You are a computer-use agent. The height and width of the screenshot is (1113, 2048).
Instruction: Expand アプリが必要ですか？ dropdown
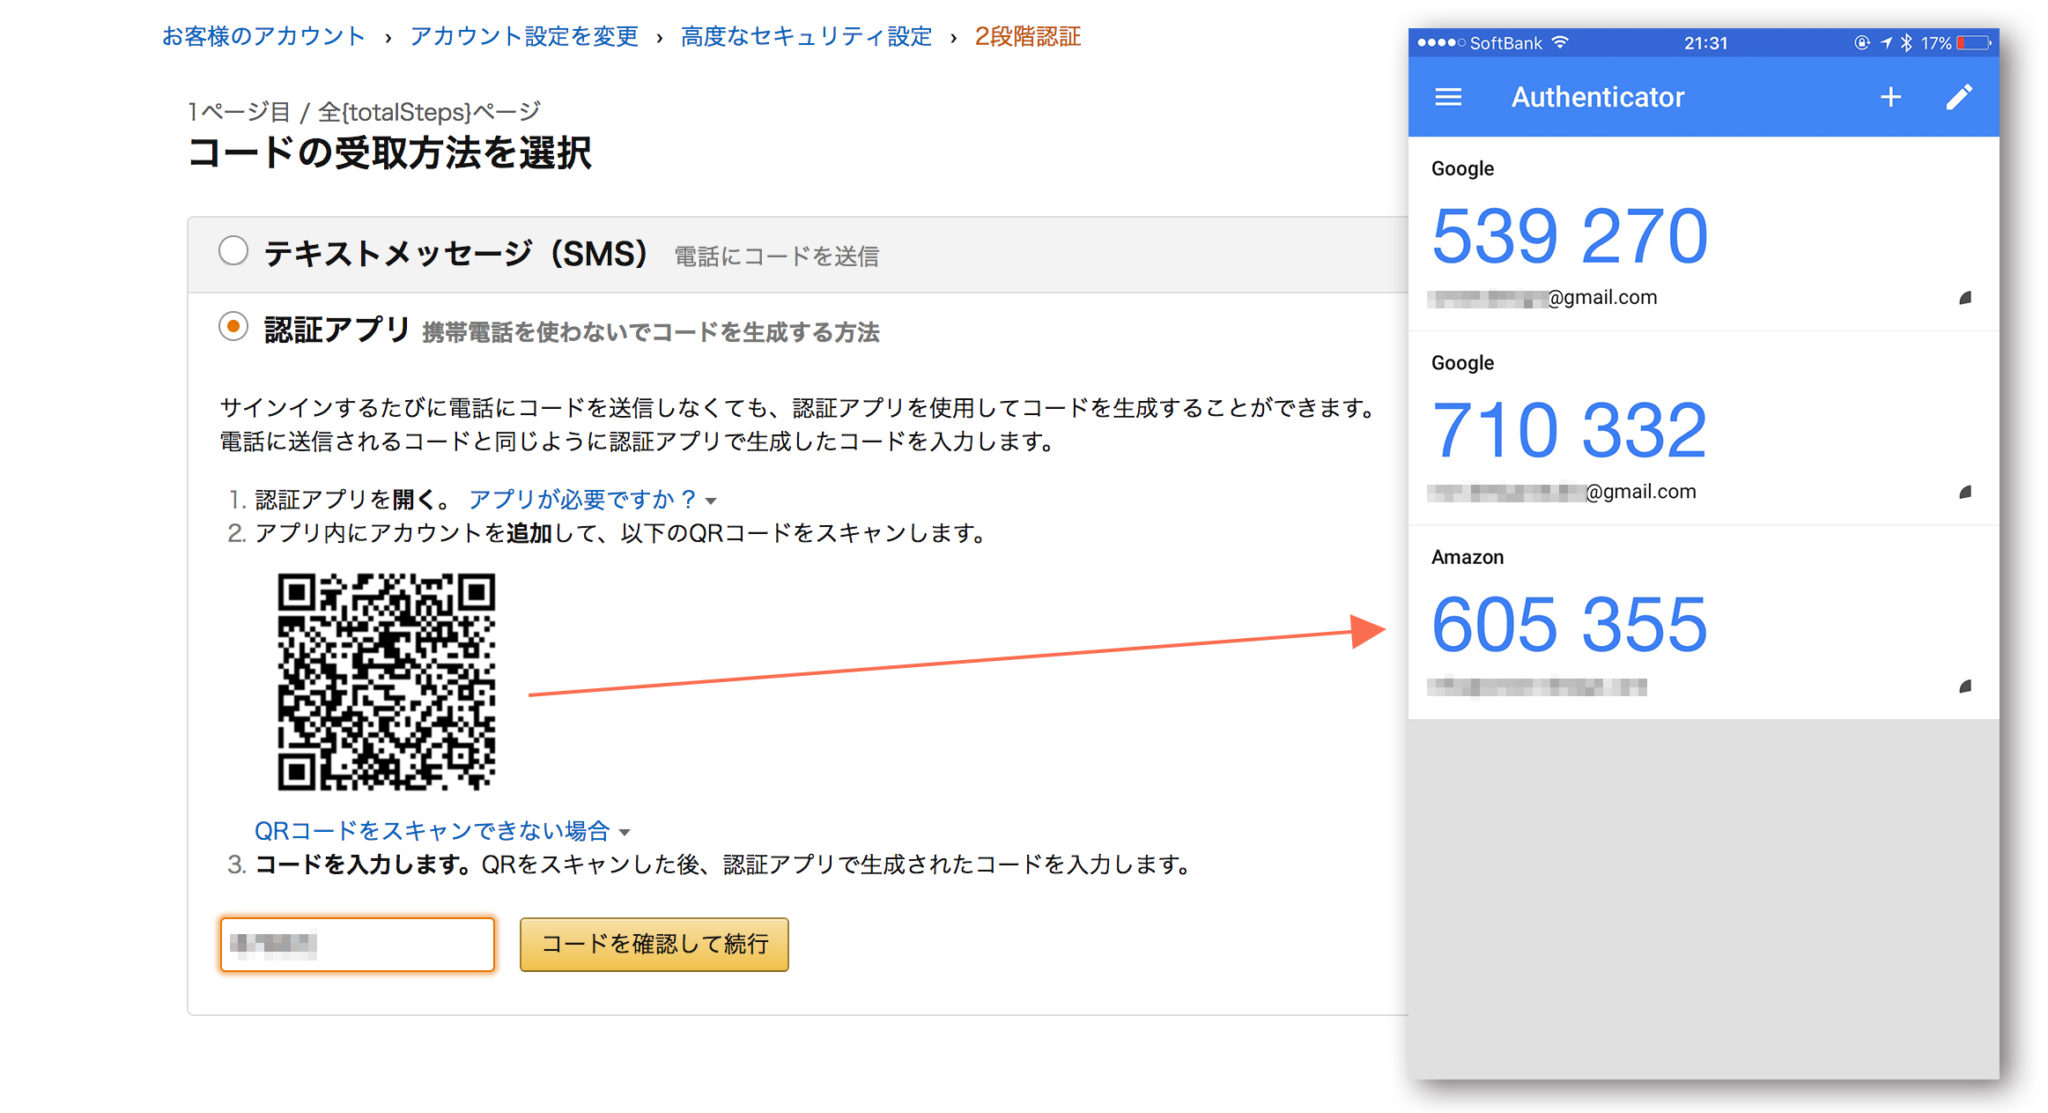(592, 499)
